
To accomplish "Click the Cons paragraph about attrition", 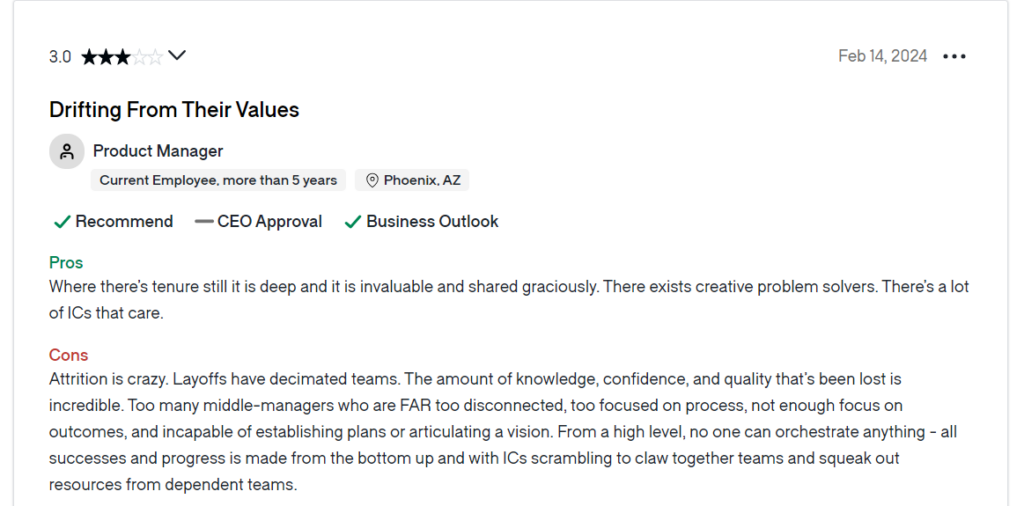I will 503,432.
